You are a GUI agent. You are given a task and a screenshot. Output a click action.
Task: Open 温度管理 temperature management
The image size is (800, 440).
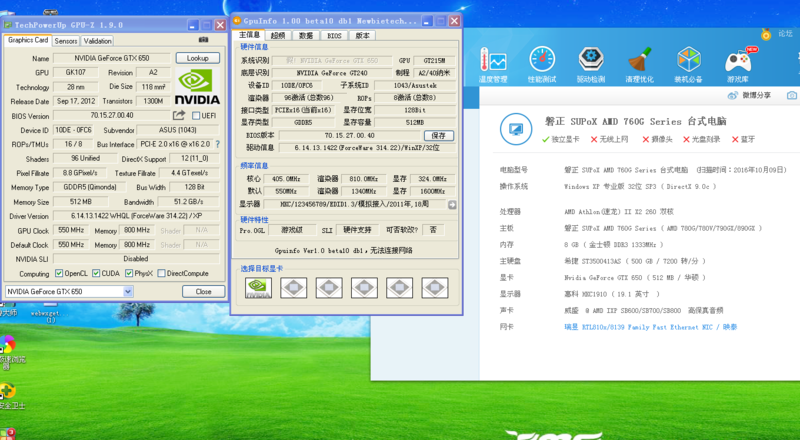pos(493,65)
